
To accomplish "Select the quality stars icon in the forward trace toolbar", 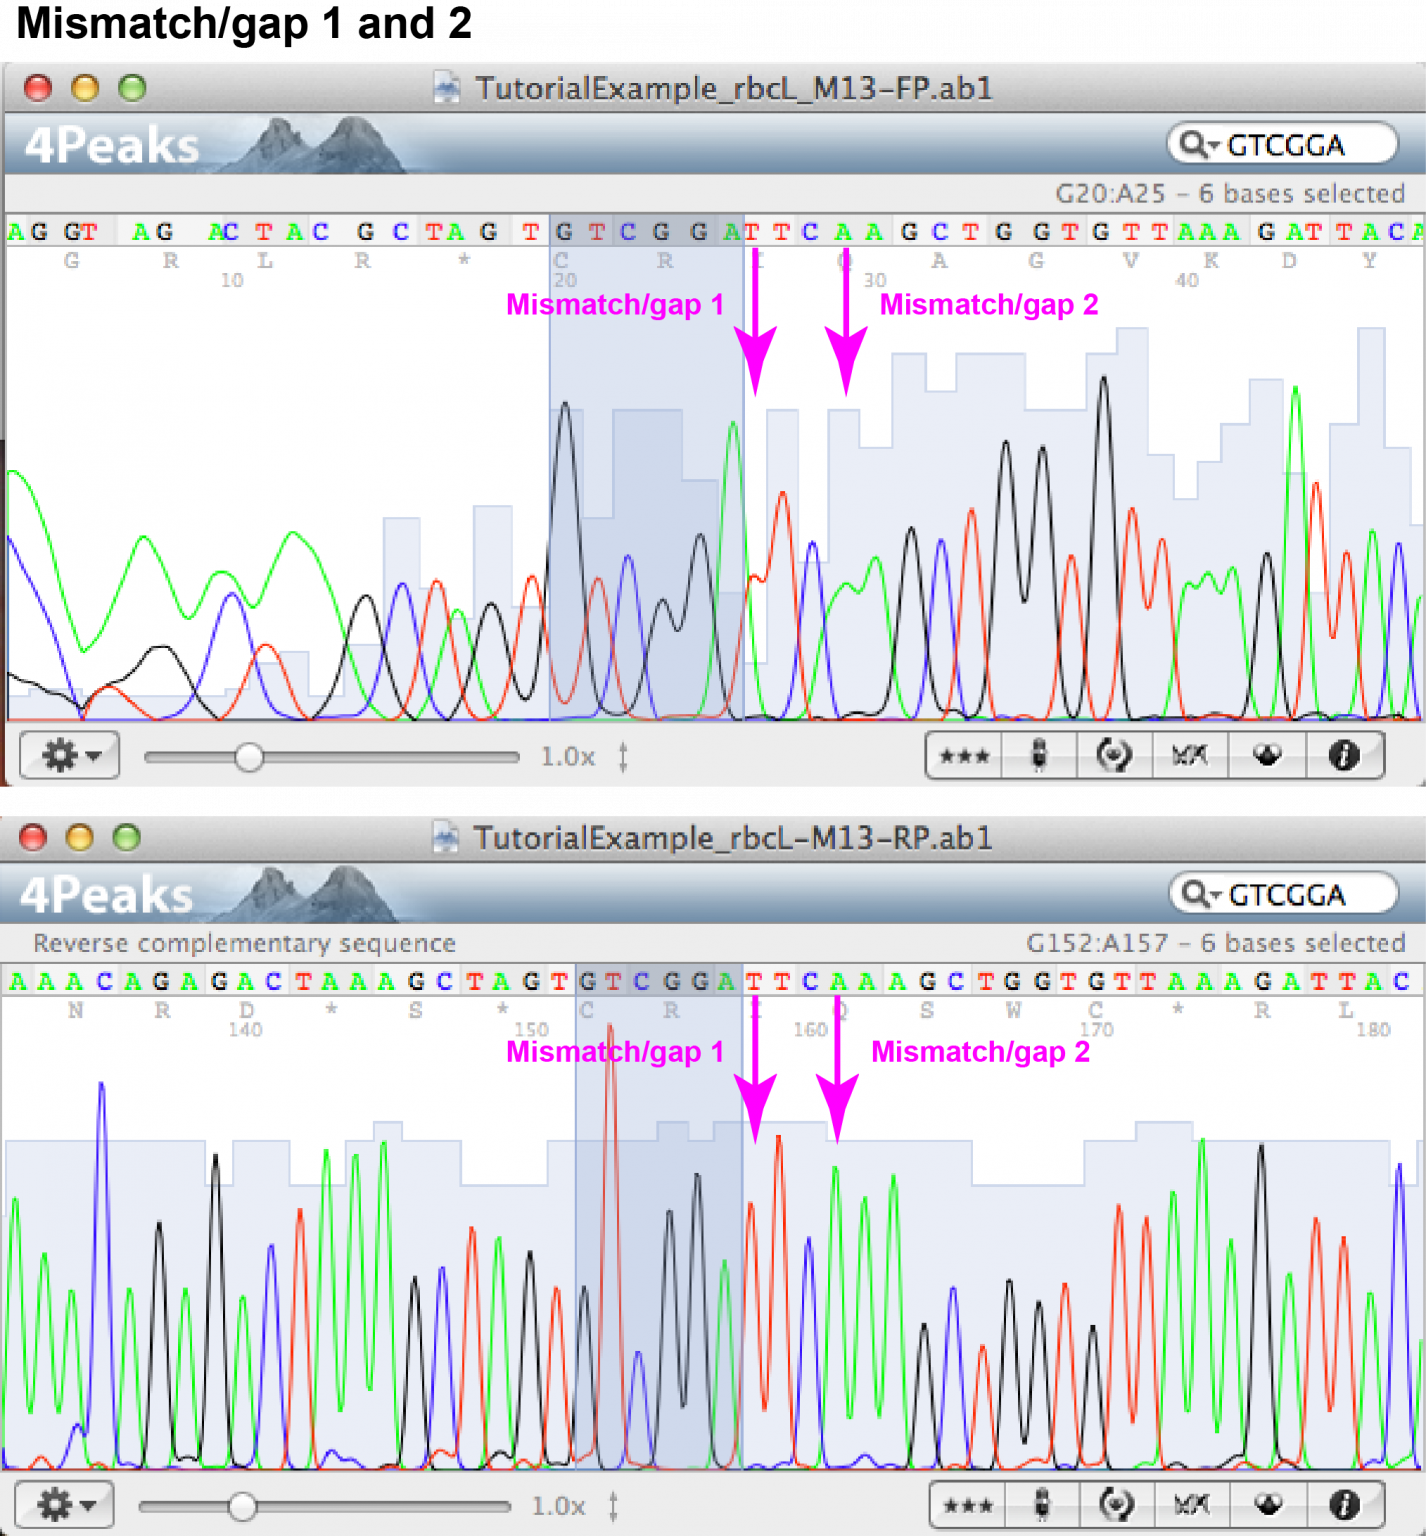I will [962, 756].
